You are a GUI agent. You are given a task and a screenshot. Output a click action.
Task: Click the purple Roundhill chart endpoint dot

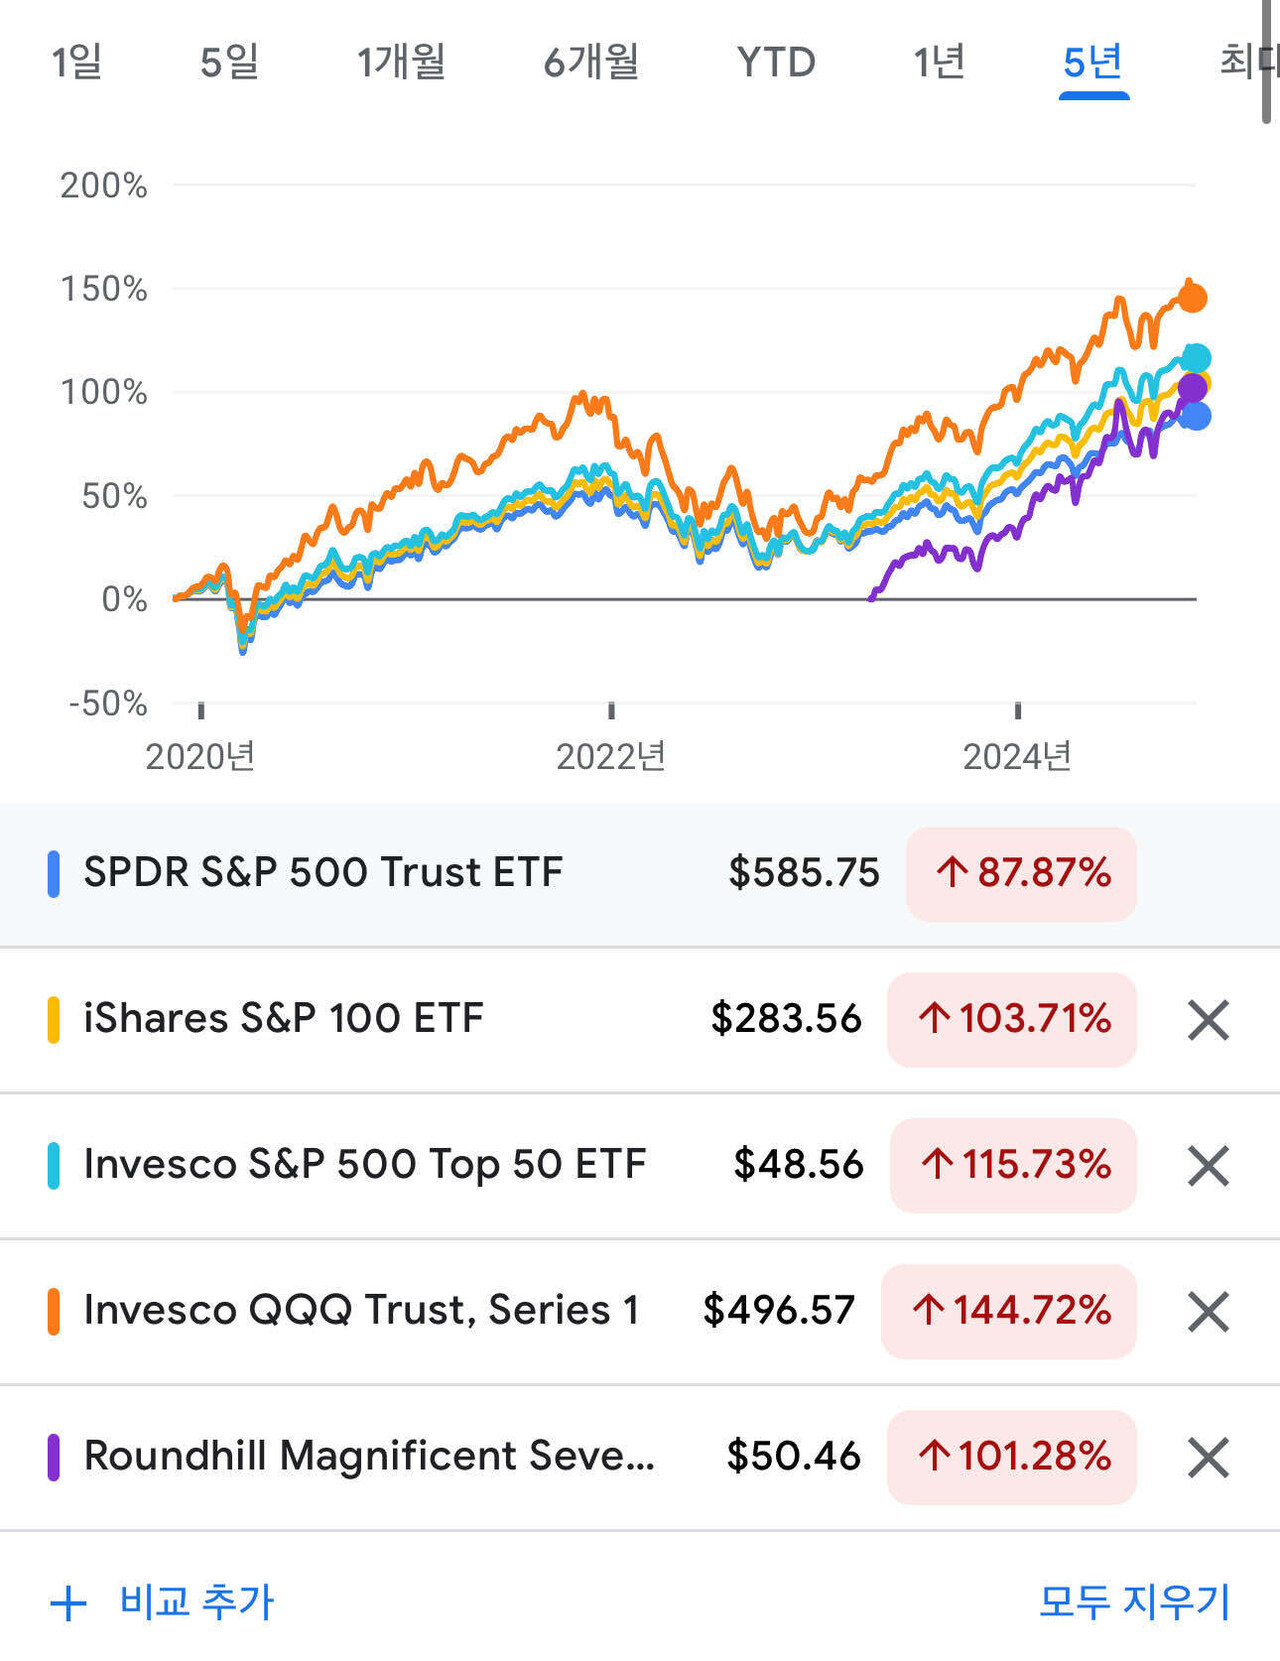(x=1191, y=388)
